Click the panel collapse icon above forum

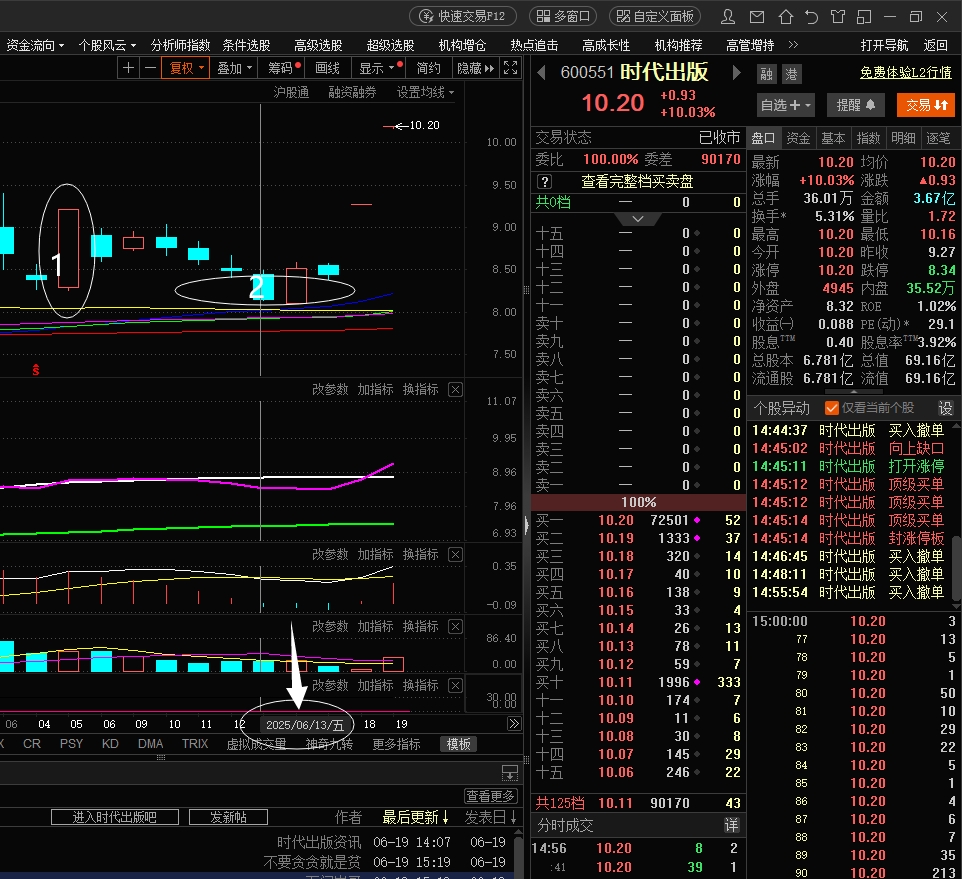click(510, 773)
